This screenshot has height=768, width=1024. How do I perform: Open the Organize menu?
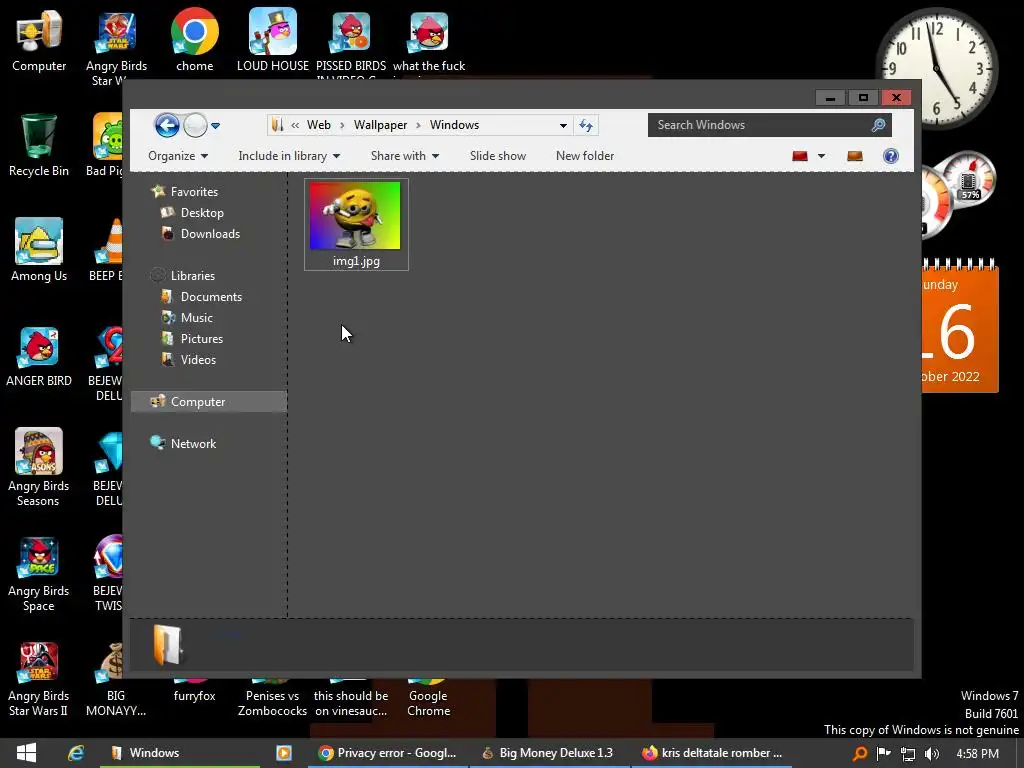(x=178, y=155)
